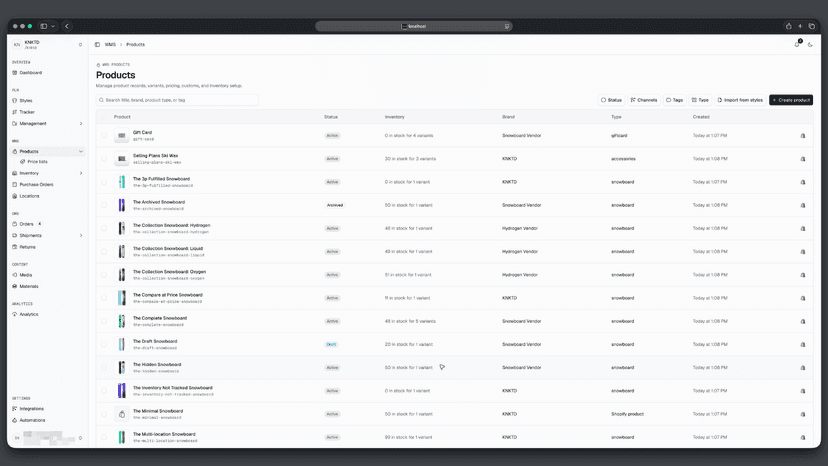Delete The Archived Snowboard row
The image size is (828, 466).
pos(803,206)
